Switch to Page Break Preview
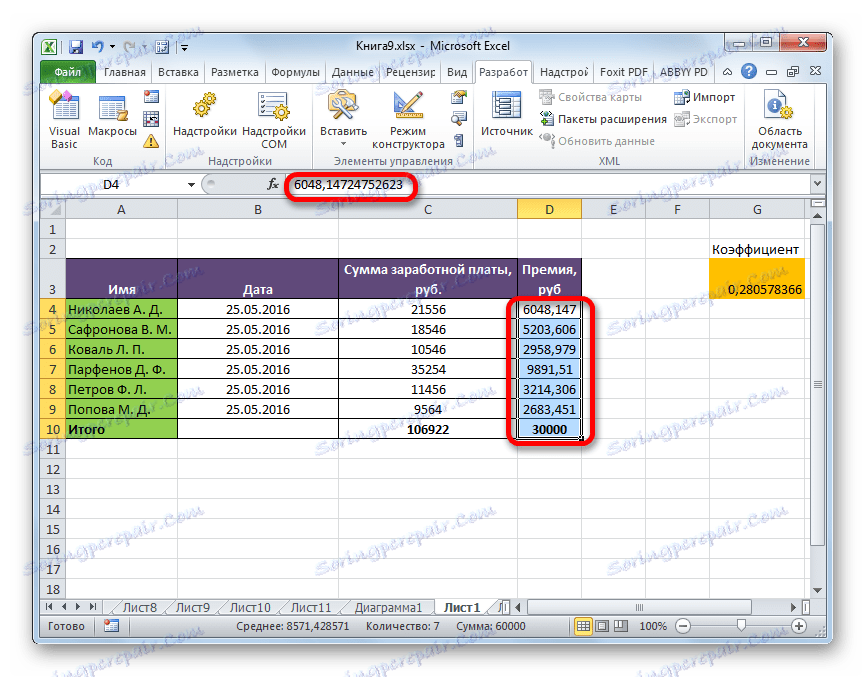Screen dimensions: 866x677 (x=621, y=626)
